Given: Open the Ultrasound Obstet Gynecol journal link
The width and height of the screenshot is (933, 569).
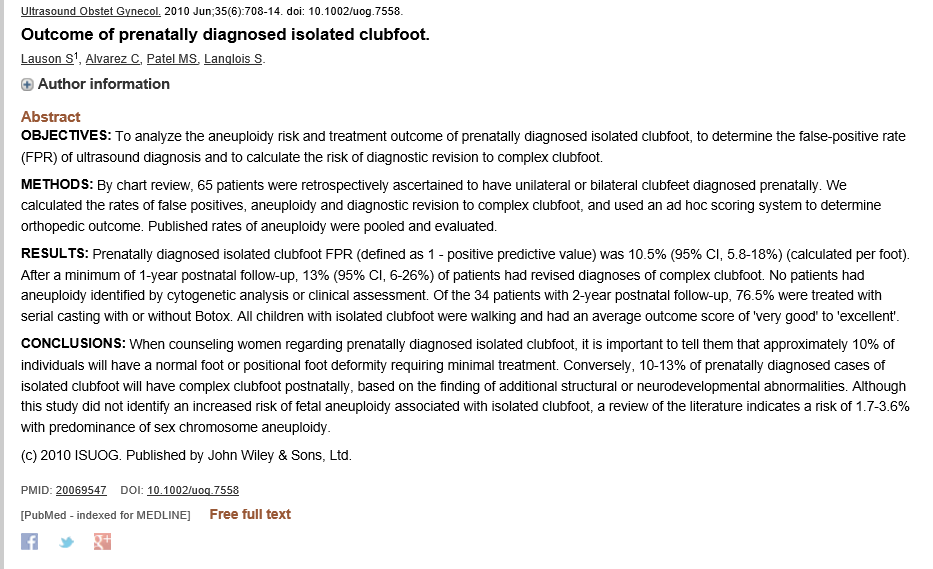Looking at the screenshot, I should pos(91,11).
